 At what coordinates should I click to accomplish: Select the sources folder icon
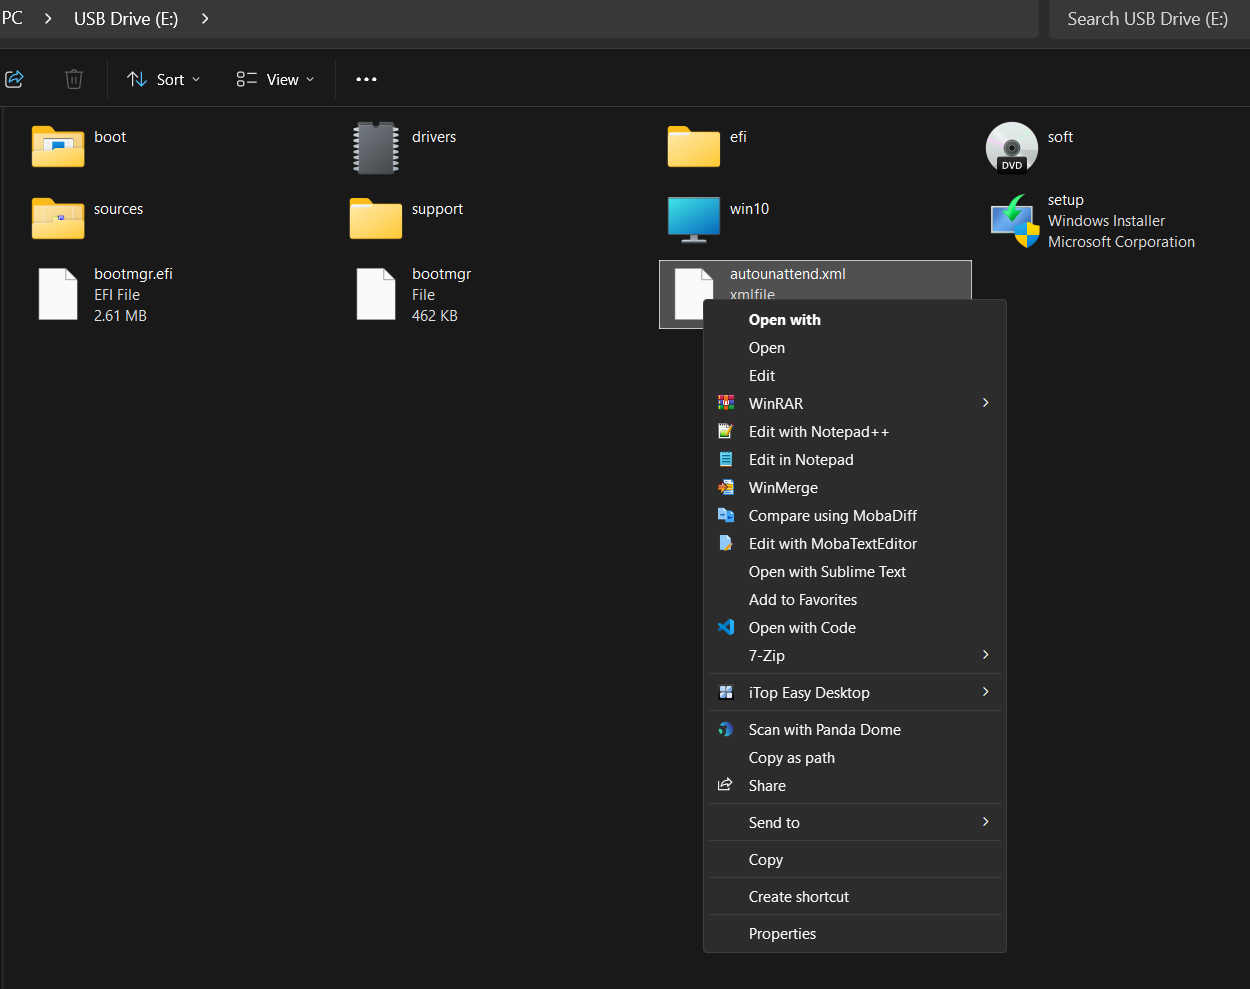point(58,218)
